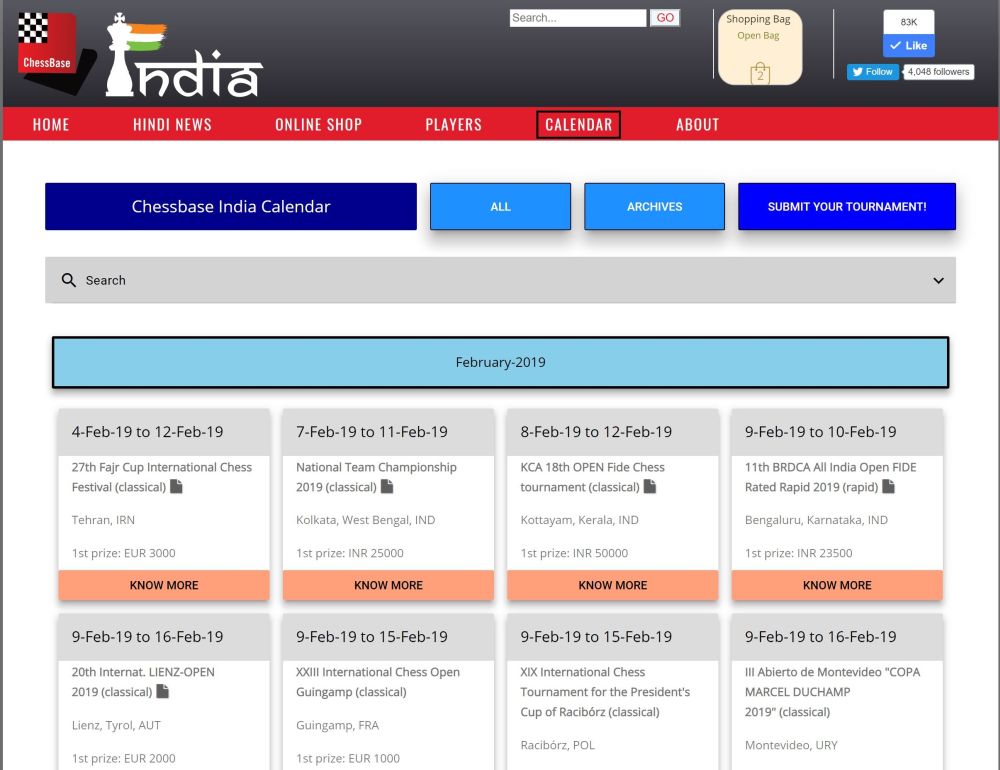Open the PLAYERS menu item
Viewport: 1000px width, 770px height.
(453, 124)
